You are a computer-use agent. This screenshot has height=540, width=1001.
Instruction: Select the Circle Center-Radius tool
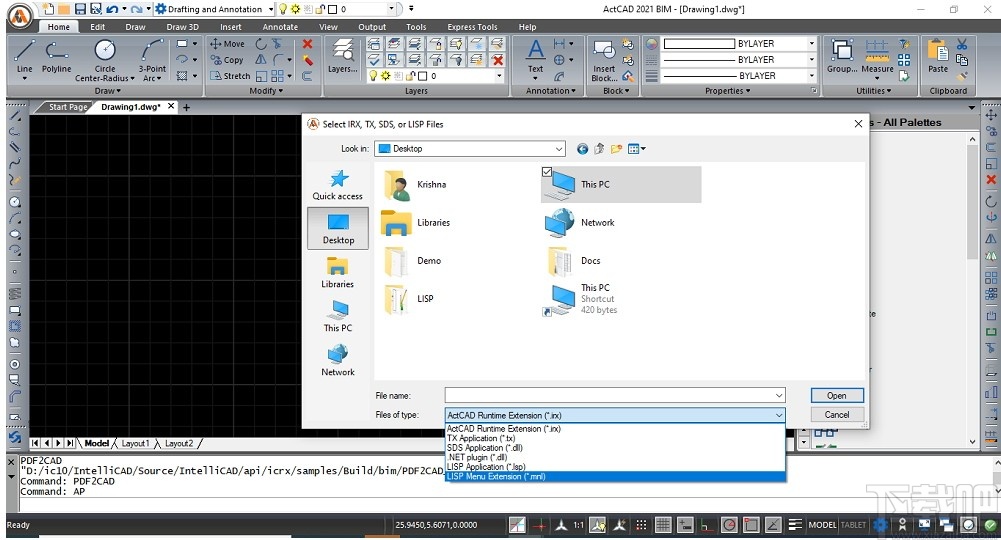point(105,59)
